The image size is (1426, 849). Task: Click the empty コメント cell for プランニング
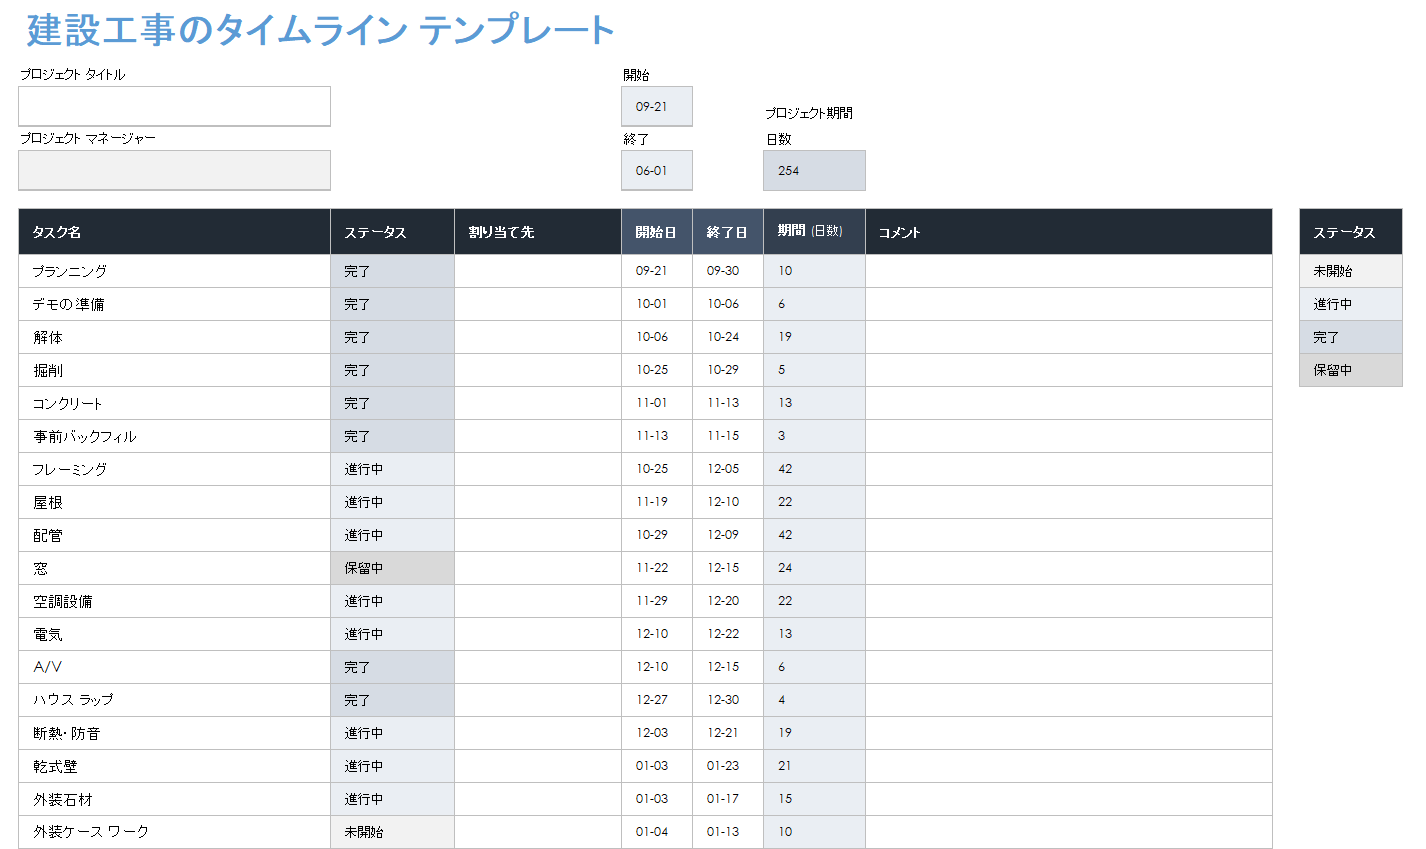(x=1069, y=271)
